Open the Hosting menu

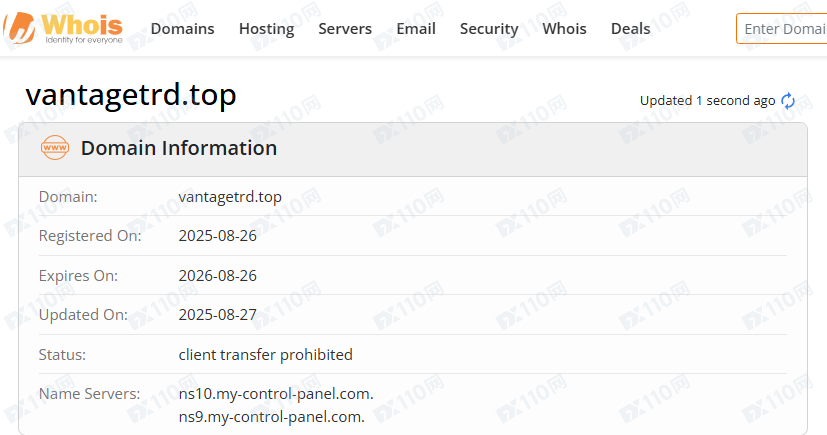266,29
